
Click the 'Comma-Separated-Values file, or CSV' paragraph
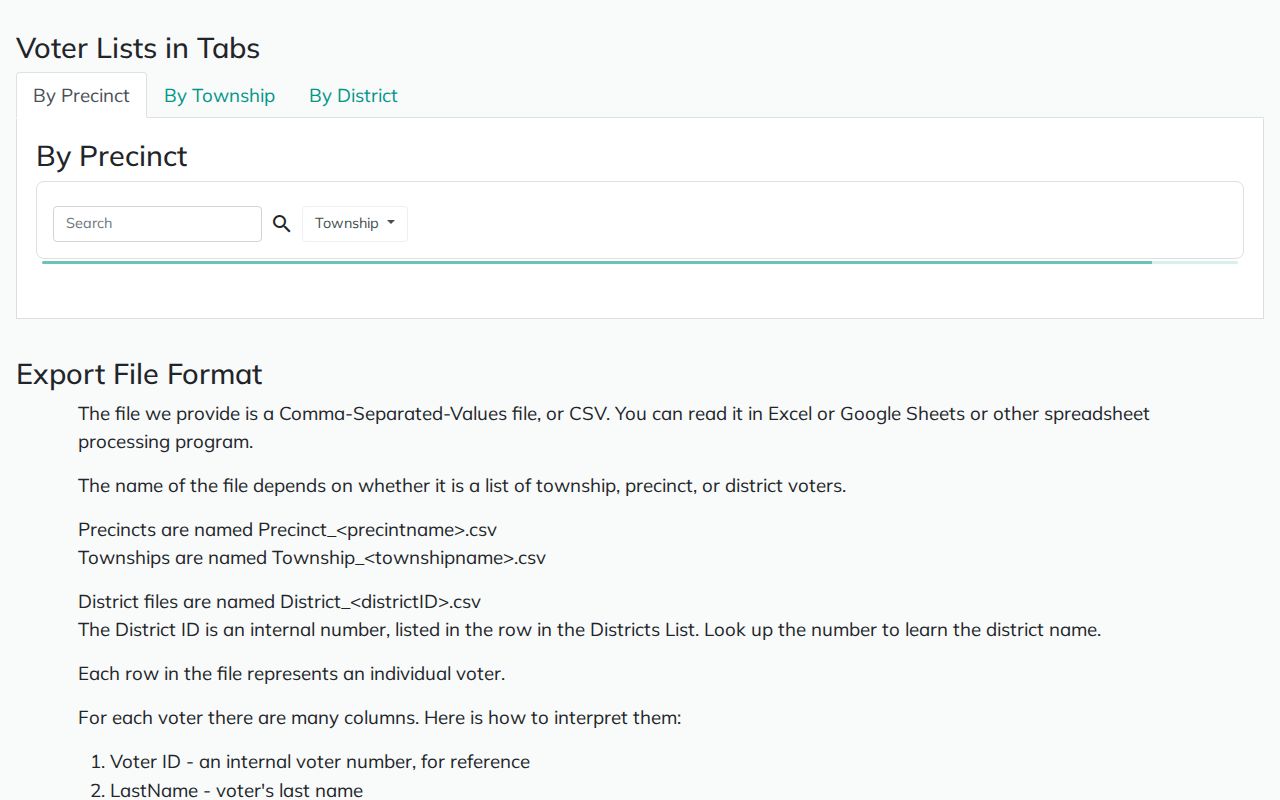614,428
